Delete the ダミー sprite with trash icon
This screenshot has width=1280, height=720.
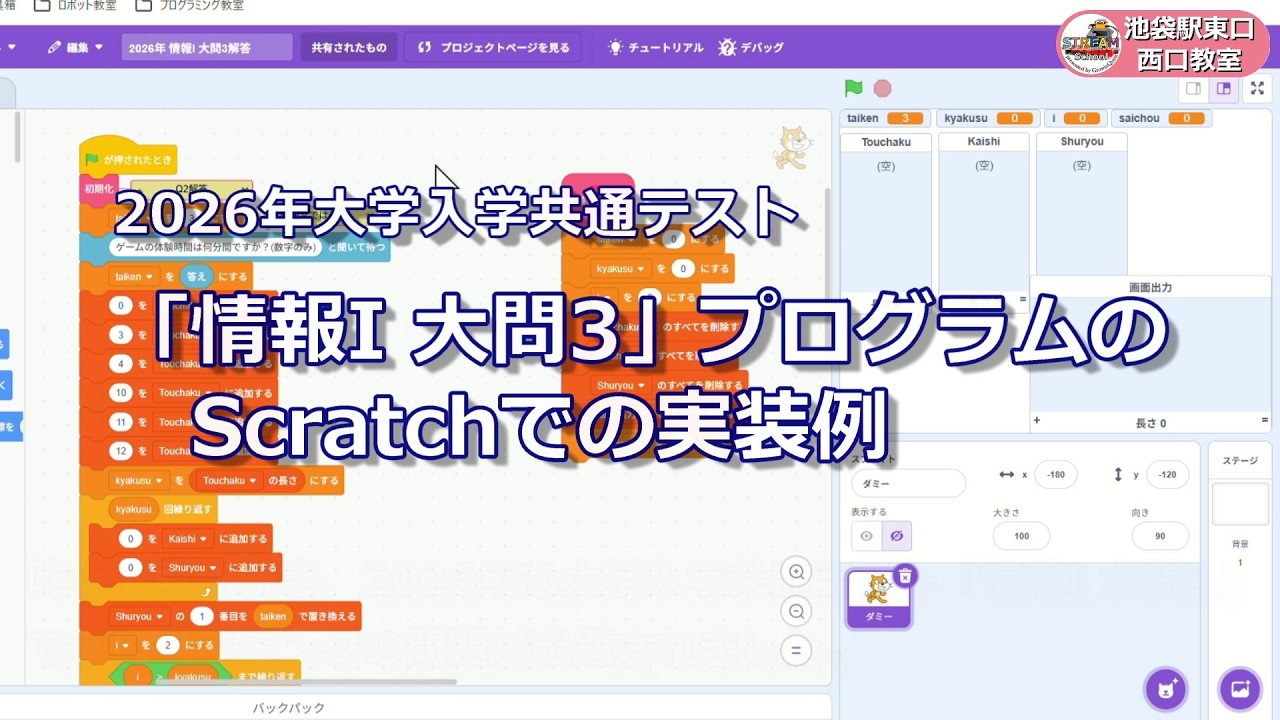tap(904, 575)
